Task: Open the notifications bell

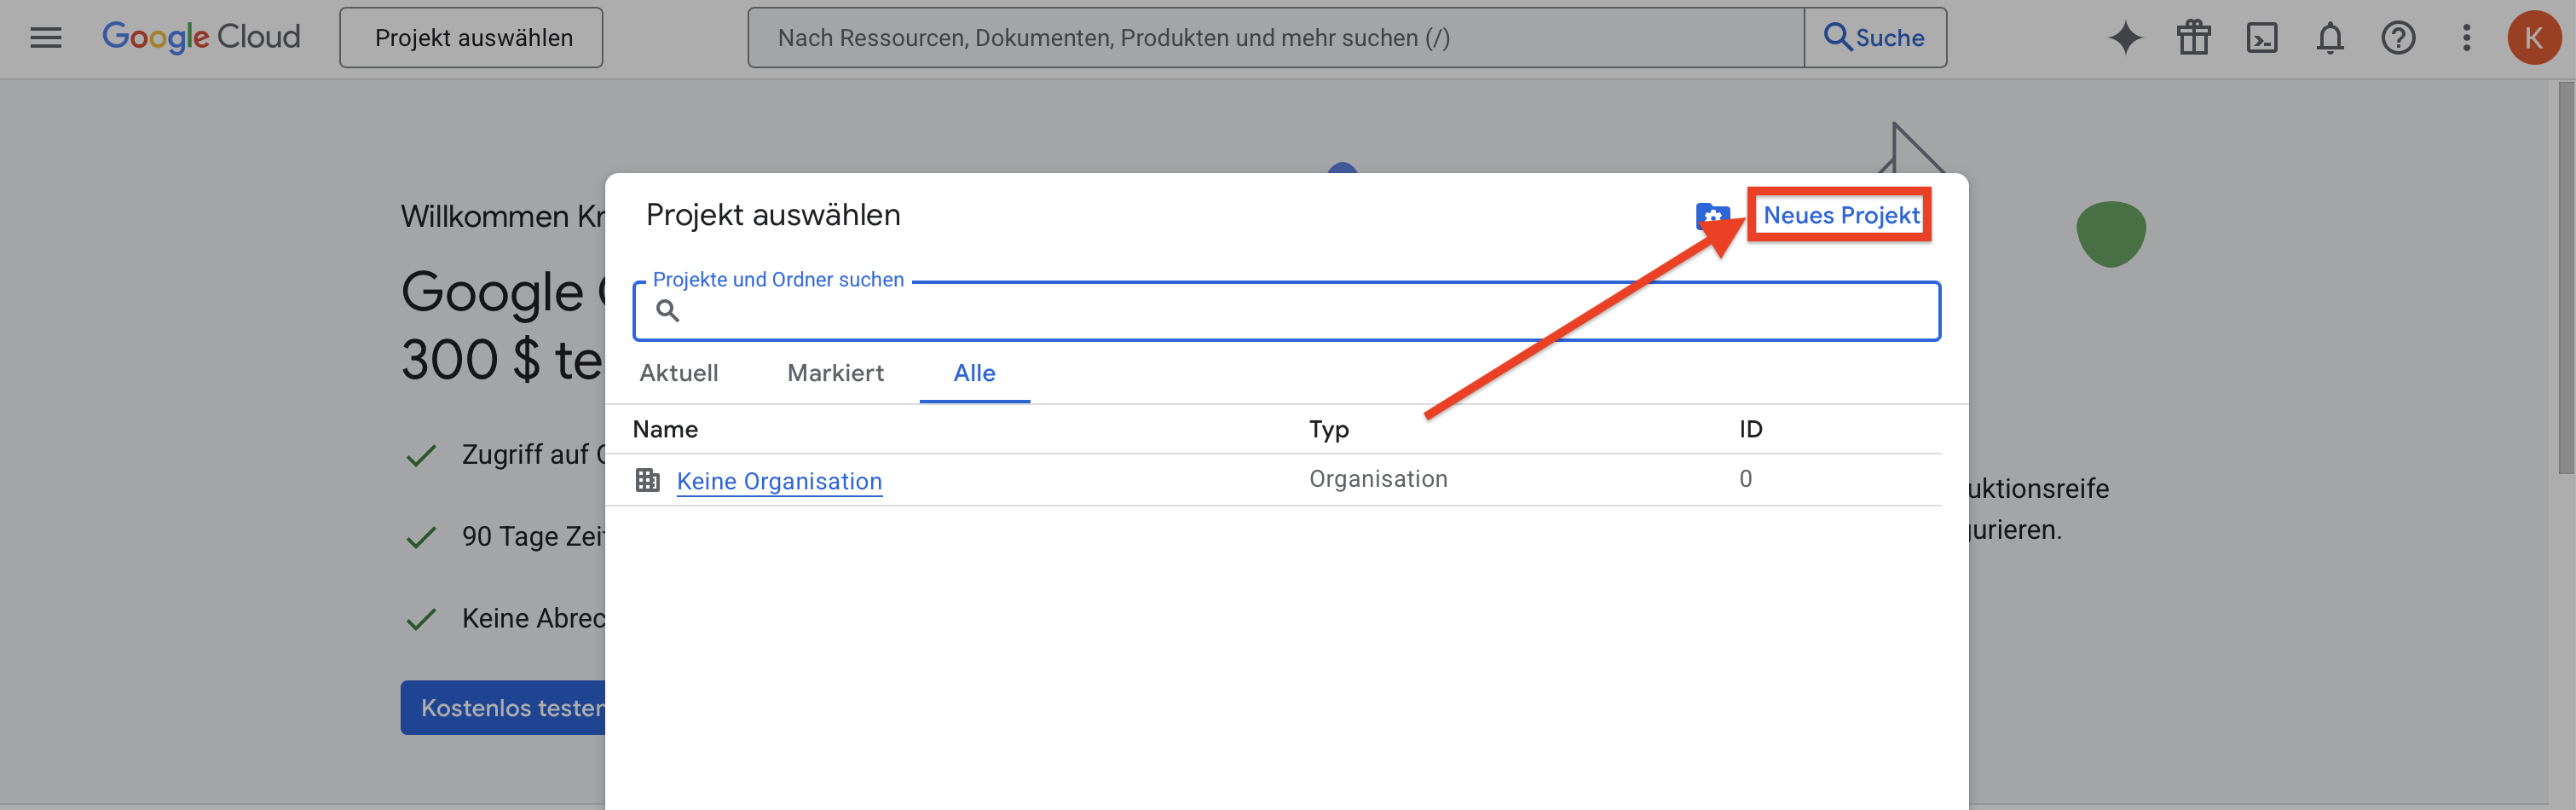Action: click(x=2329, y=38)
